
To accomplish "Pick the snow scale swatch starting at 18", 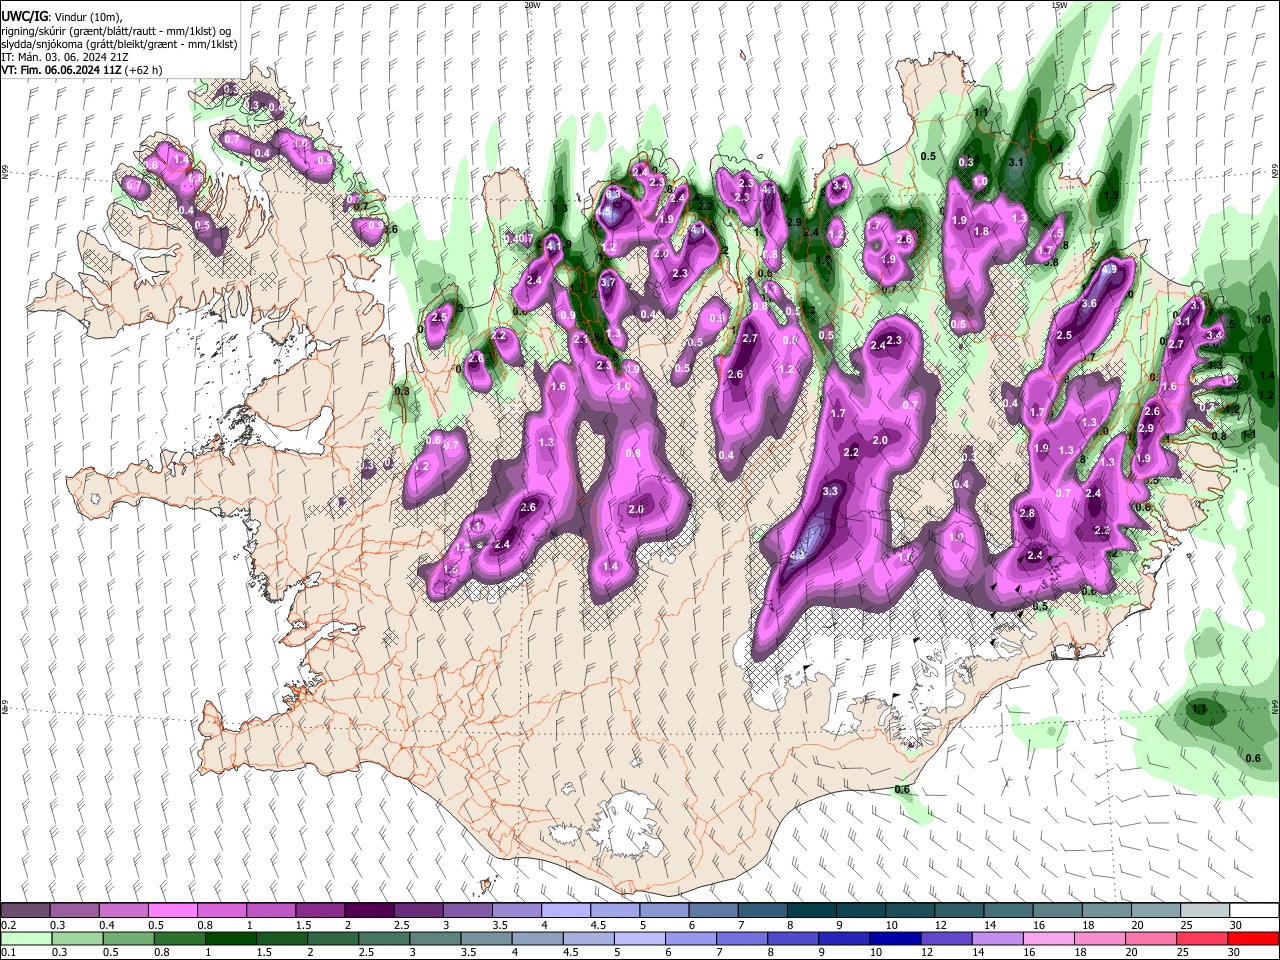I will 1107,911.
